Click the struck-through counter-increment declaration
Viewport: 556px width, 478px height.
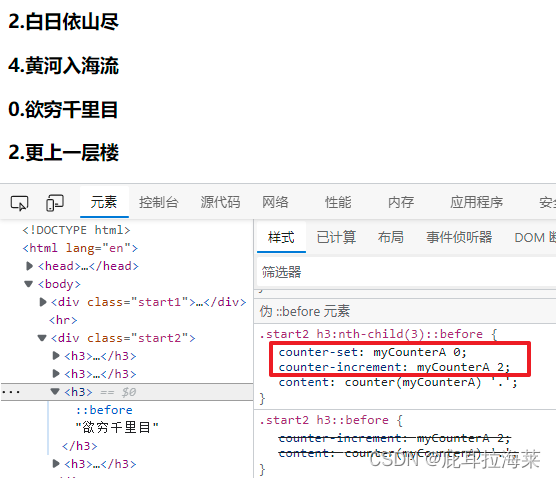pyautogui.click(x=394, y=439)
